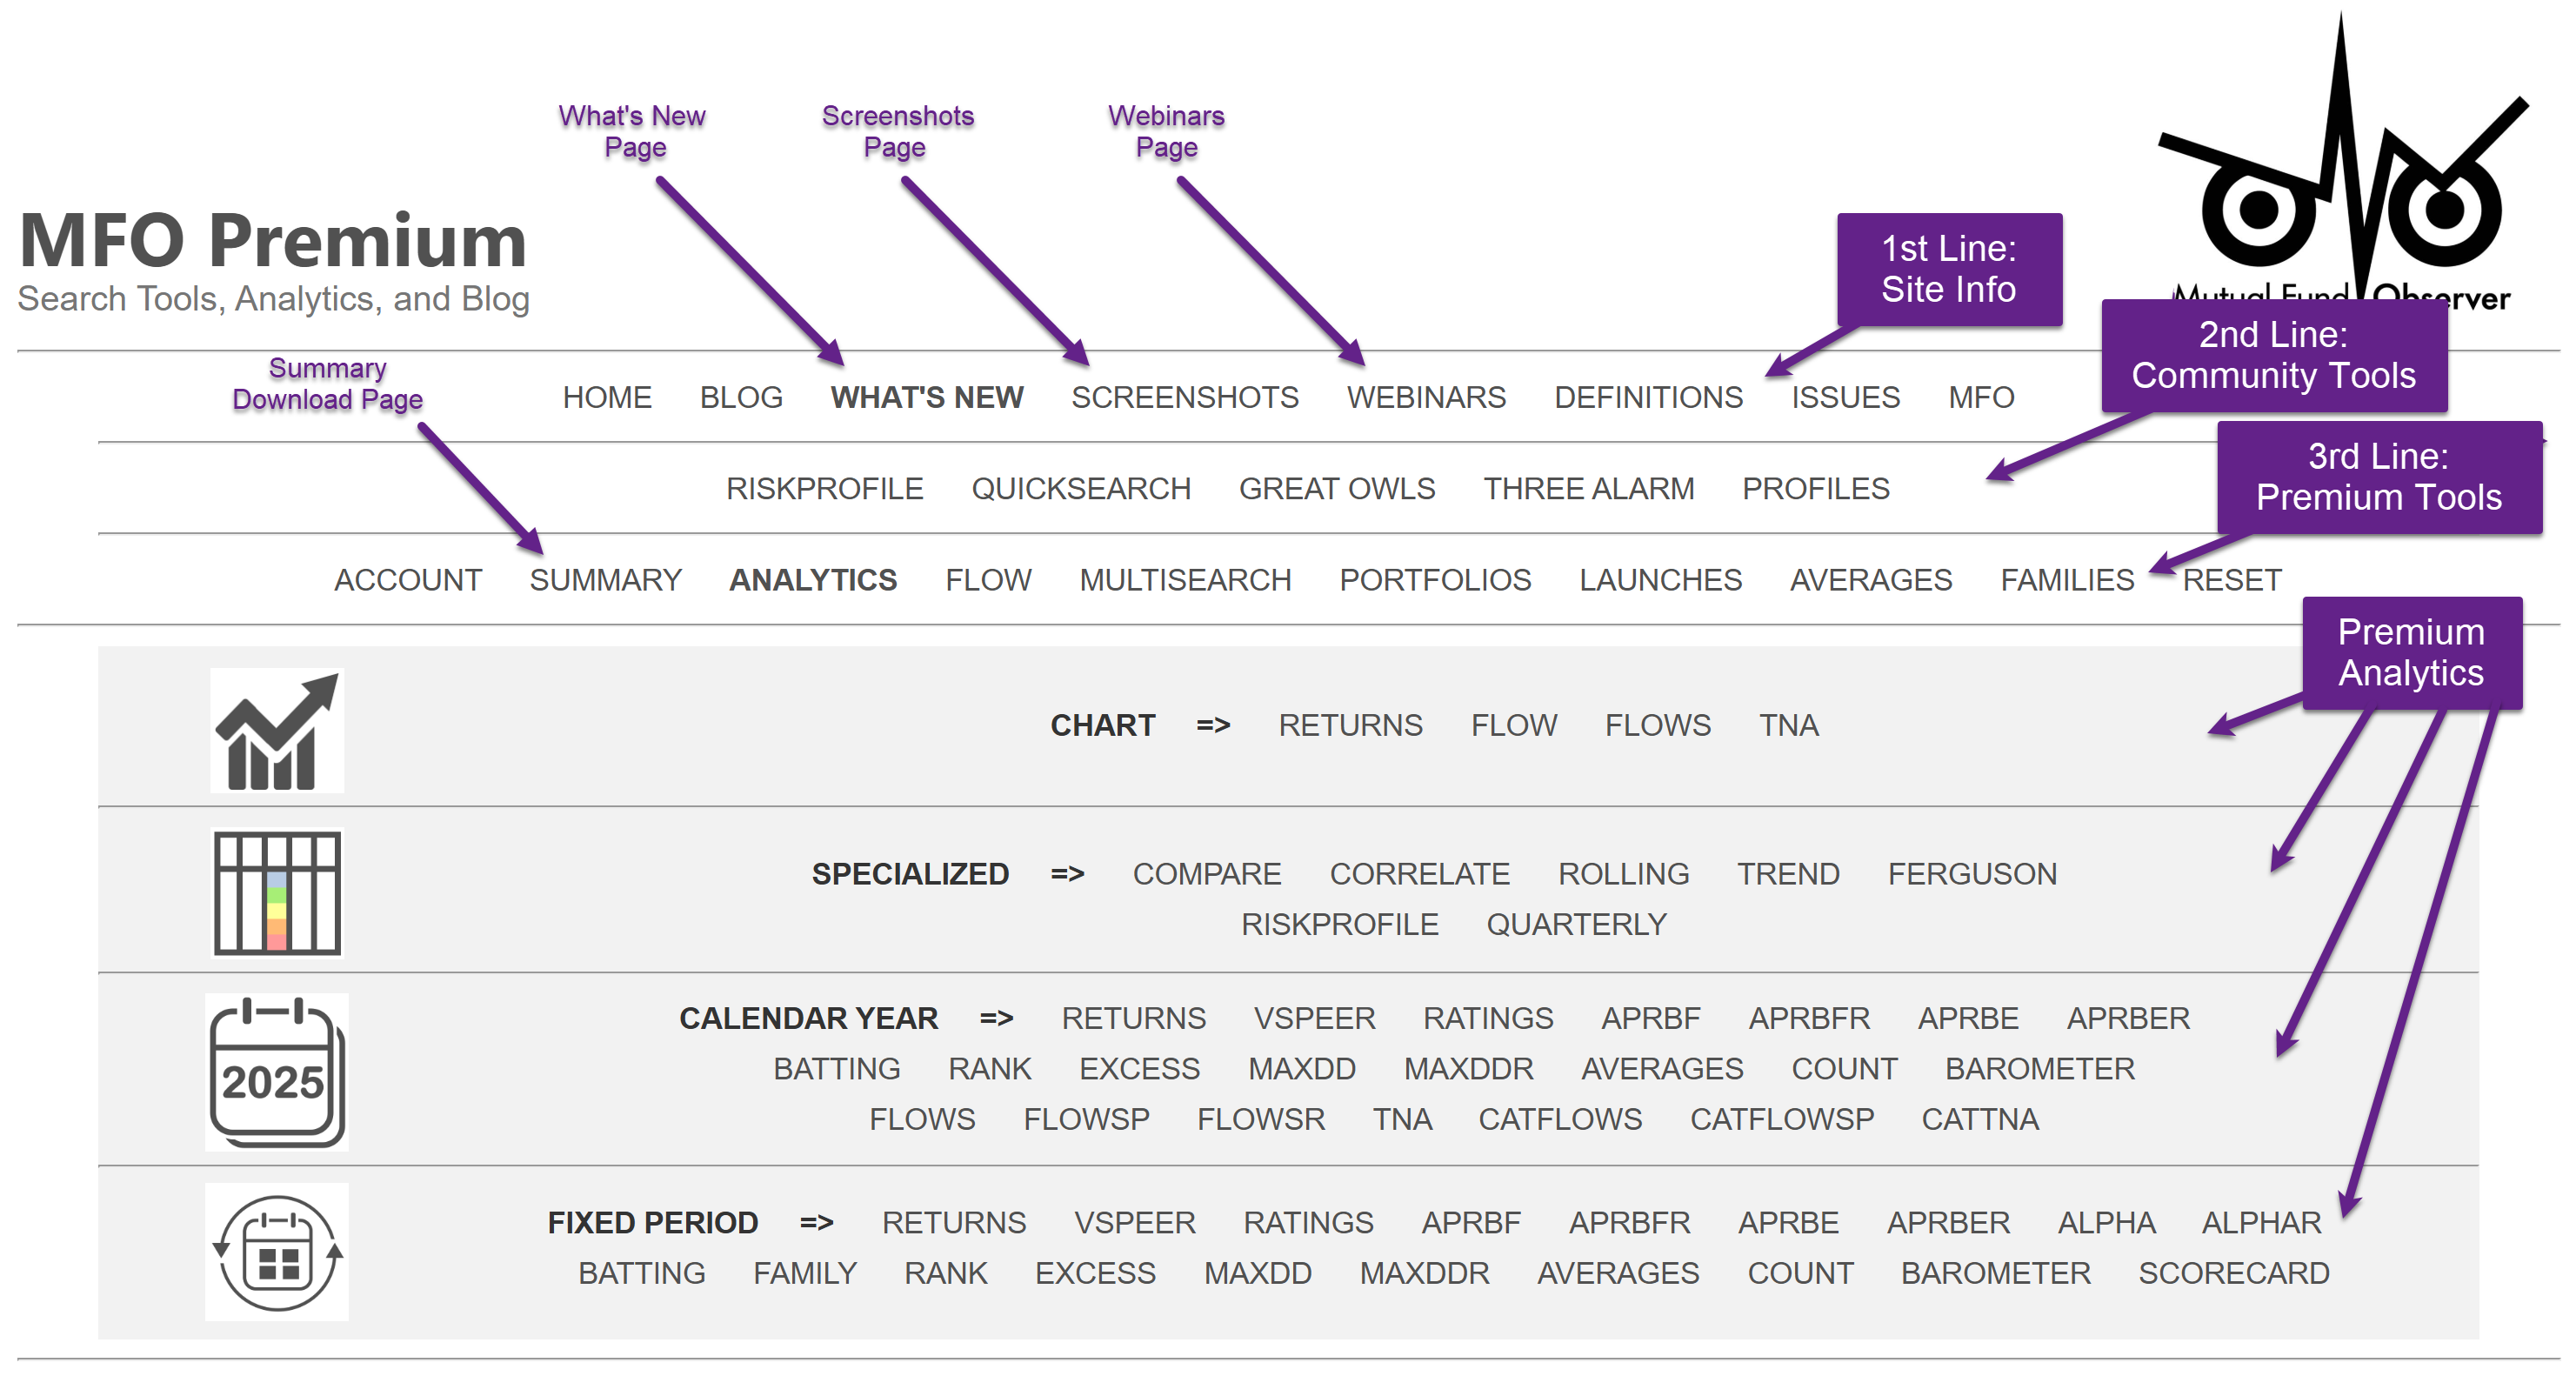The height and width of the screenshot is (1376, 2576).
Task: Open the SUMMARY download page
Action: tap(605, 580)
